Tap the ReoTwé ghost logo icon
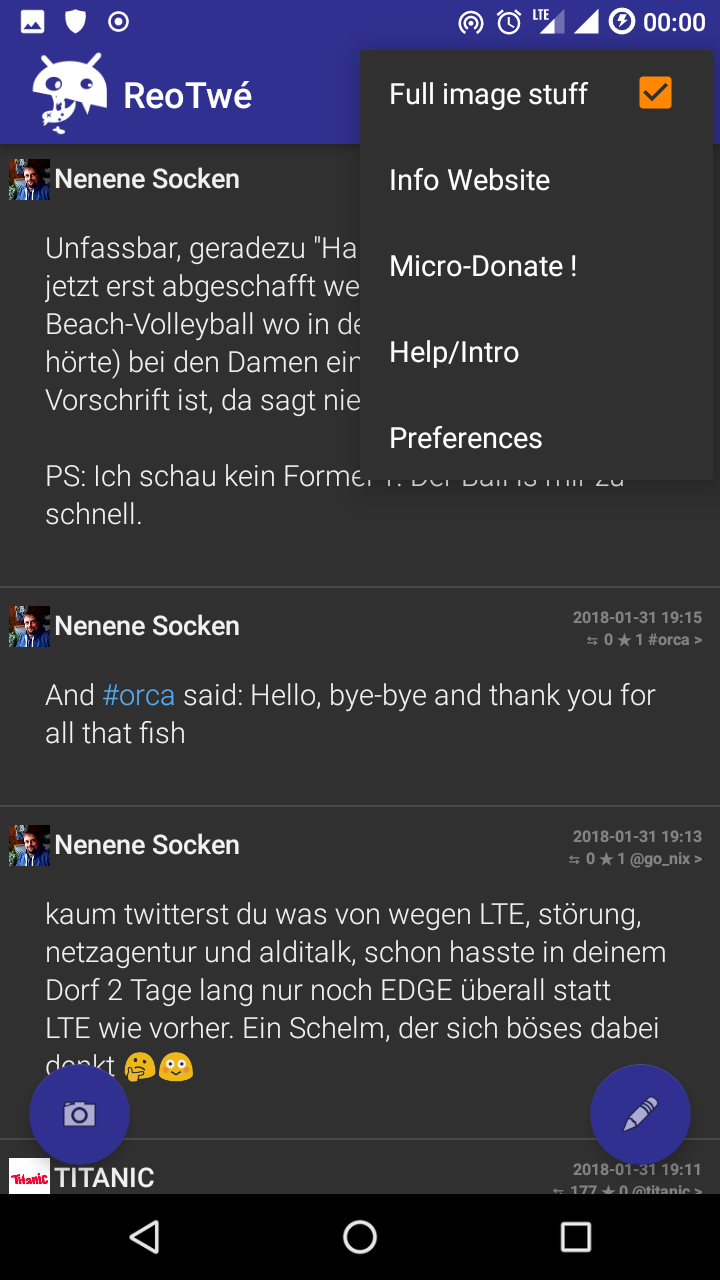 click(x=68, y=94)
